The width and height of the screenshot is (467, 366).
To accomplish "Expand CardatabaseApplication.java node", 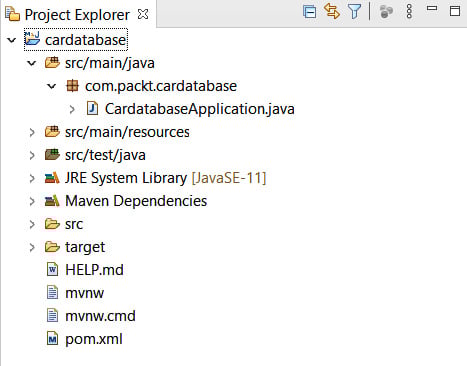I will (72, 109).
